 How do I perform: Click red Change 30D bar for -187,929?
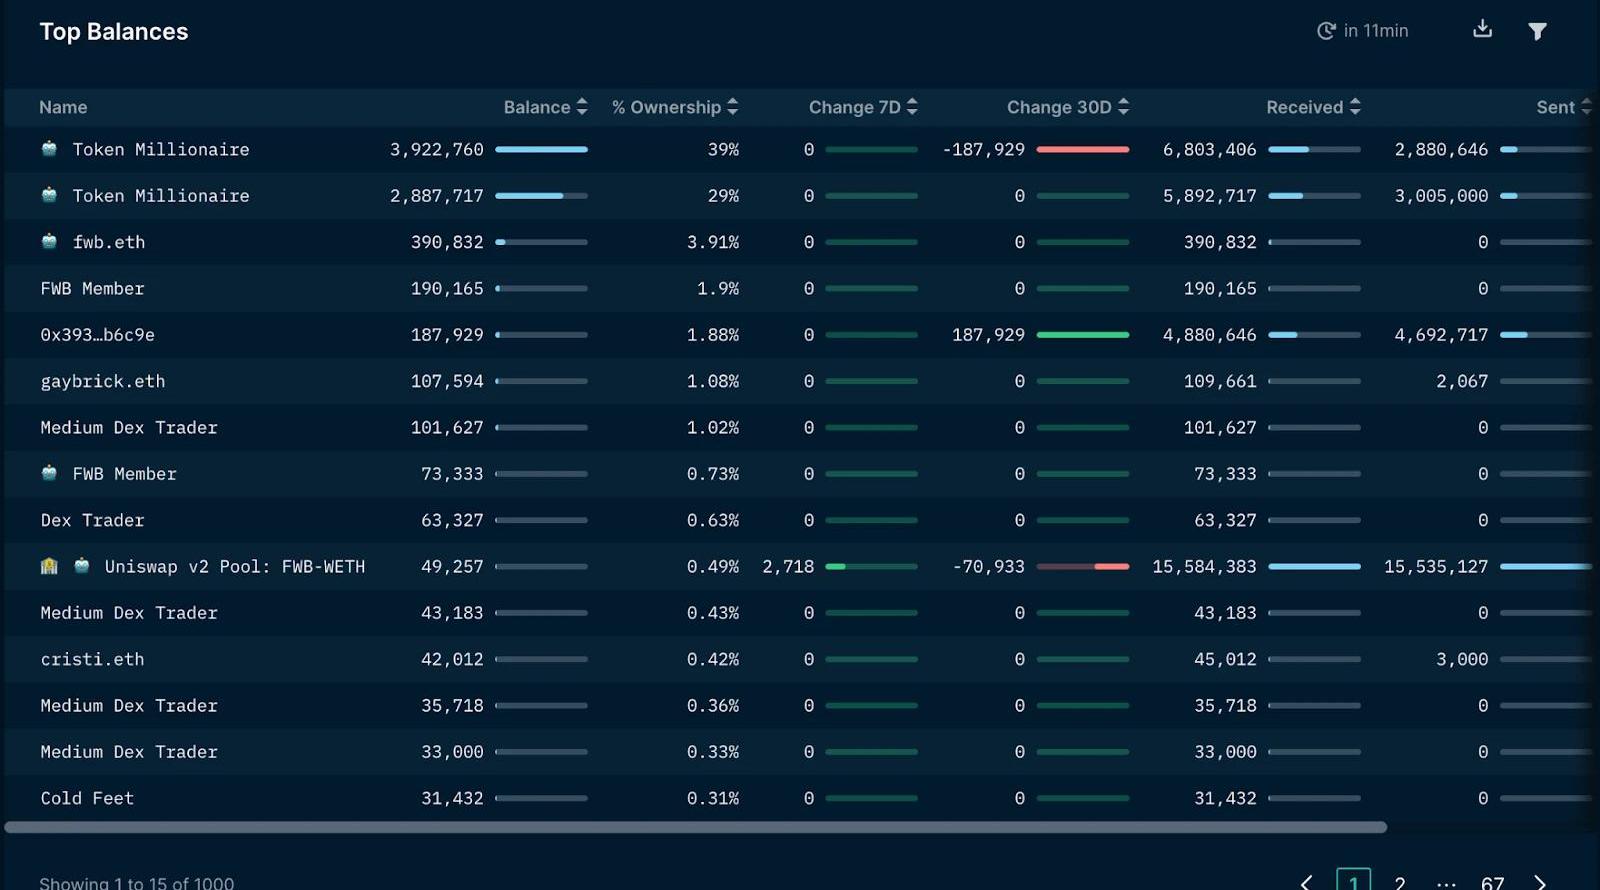click(1083, 149)
